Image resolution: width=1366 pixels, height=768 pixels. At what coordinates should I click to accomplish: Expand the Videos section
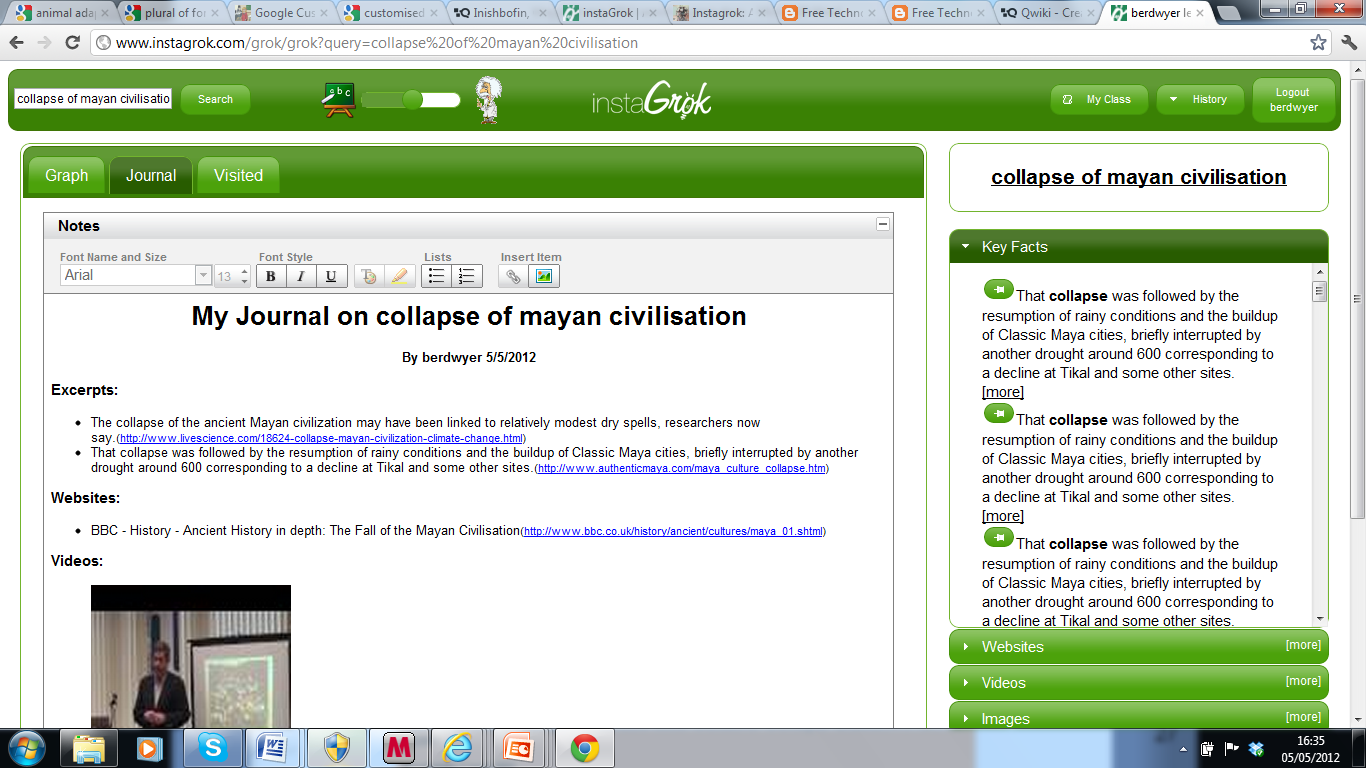(x=1003, y=683)
